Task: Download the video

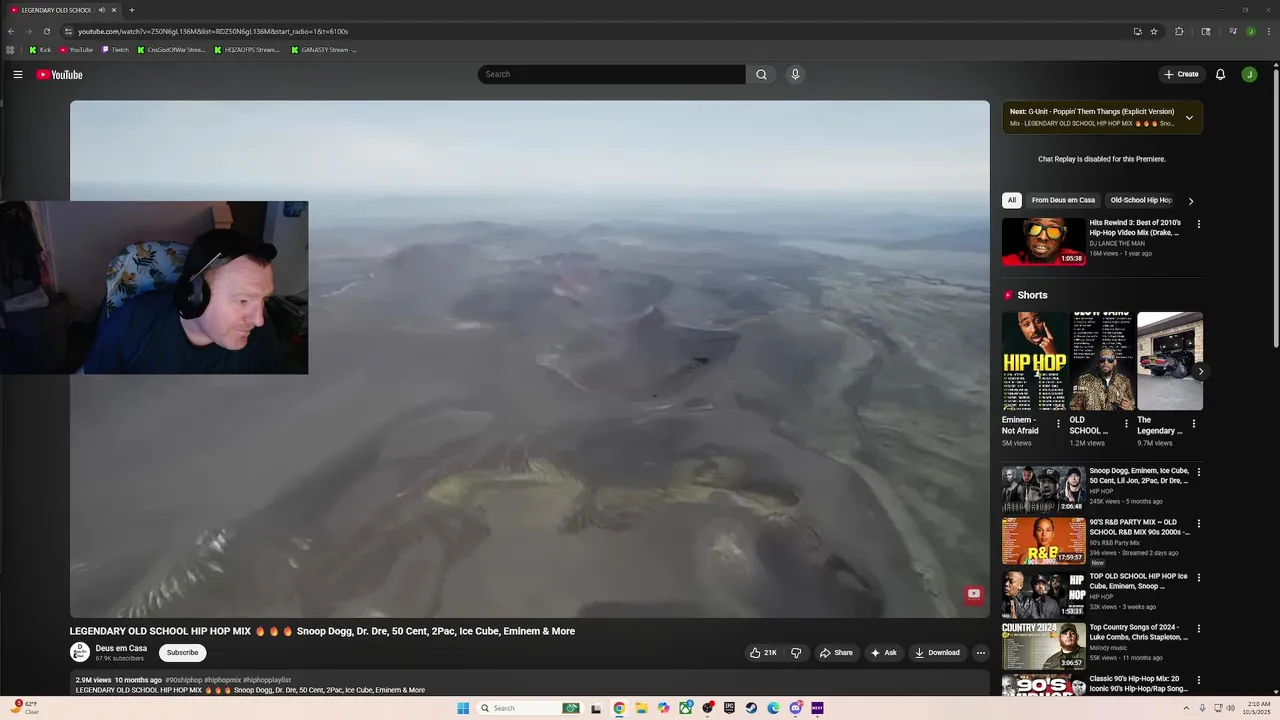Action: click(x=937, y=653)
